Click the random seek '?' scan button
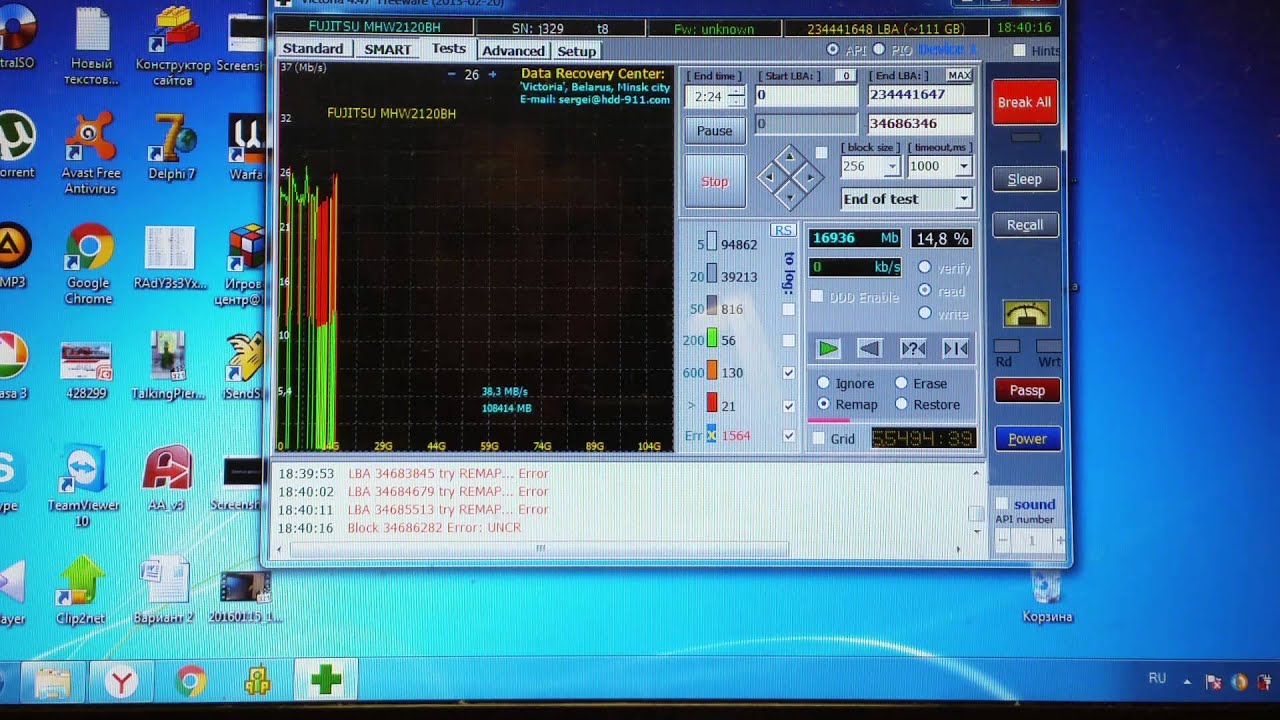The image size is (1280, 720). [x=913, y=348]
